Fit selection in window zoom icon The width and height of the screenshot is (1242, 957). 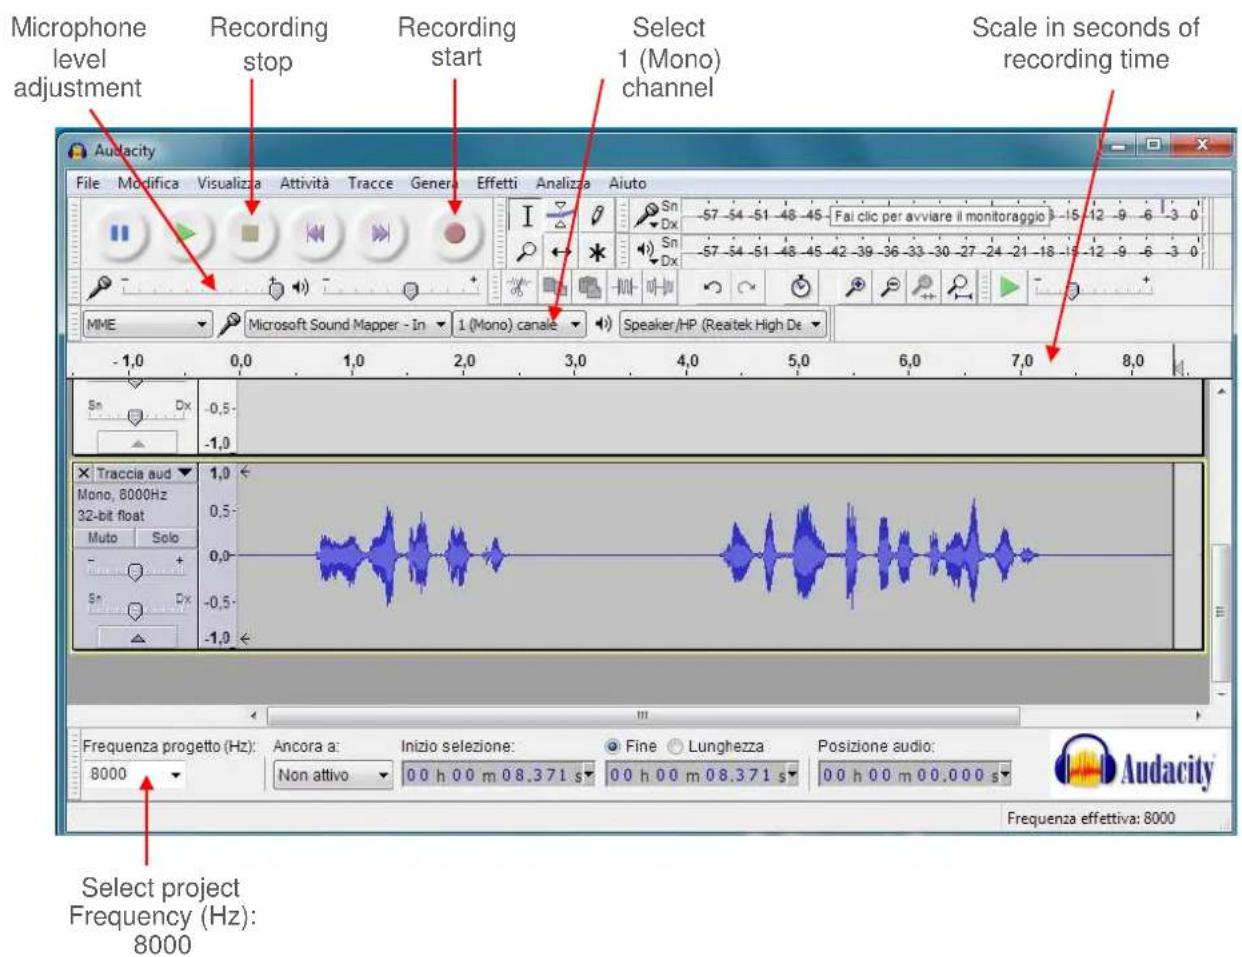pos(925,288)
